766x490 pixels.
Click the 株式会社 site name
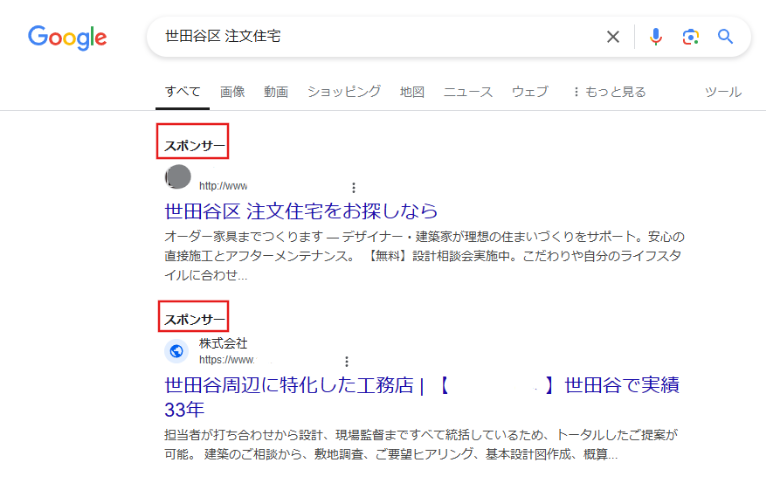point(223,343)
